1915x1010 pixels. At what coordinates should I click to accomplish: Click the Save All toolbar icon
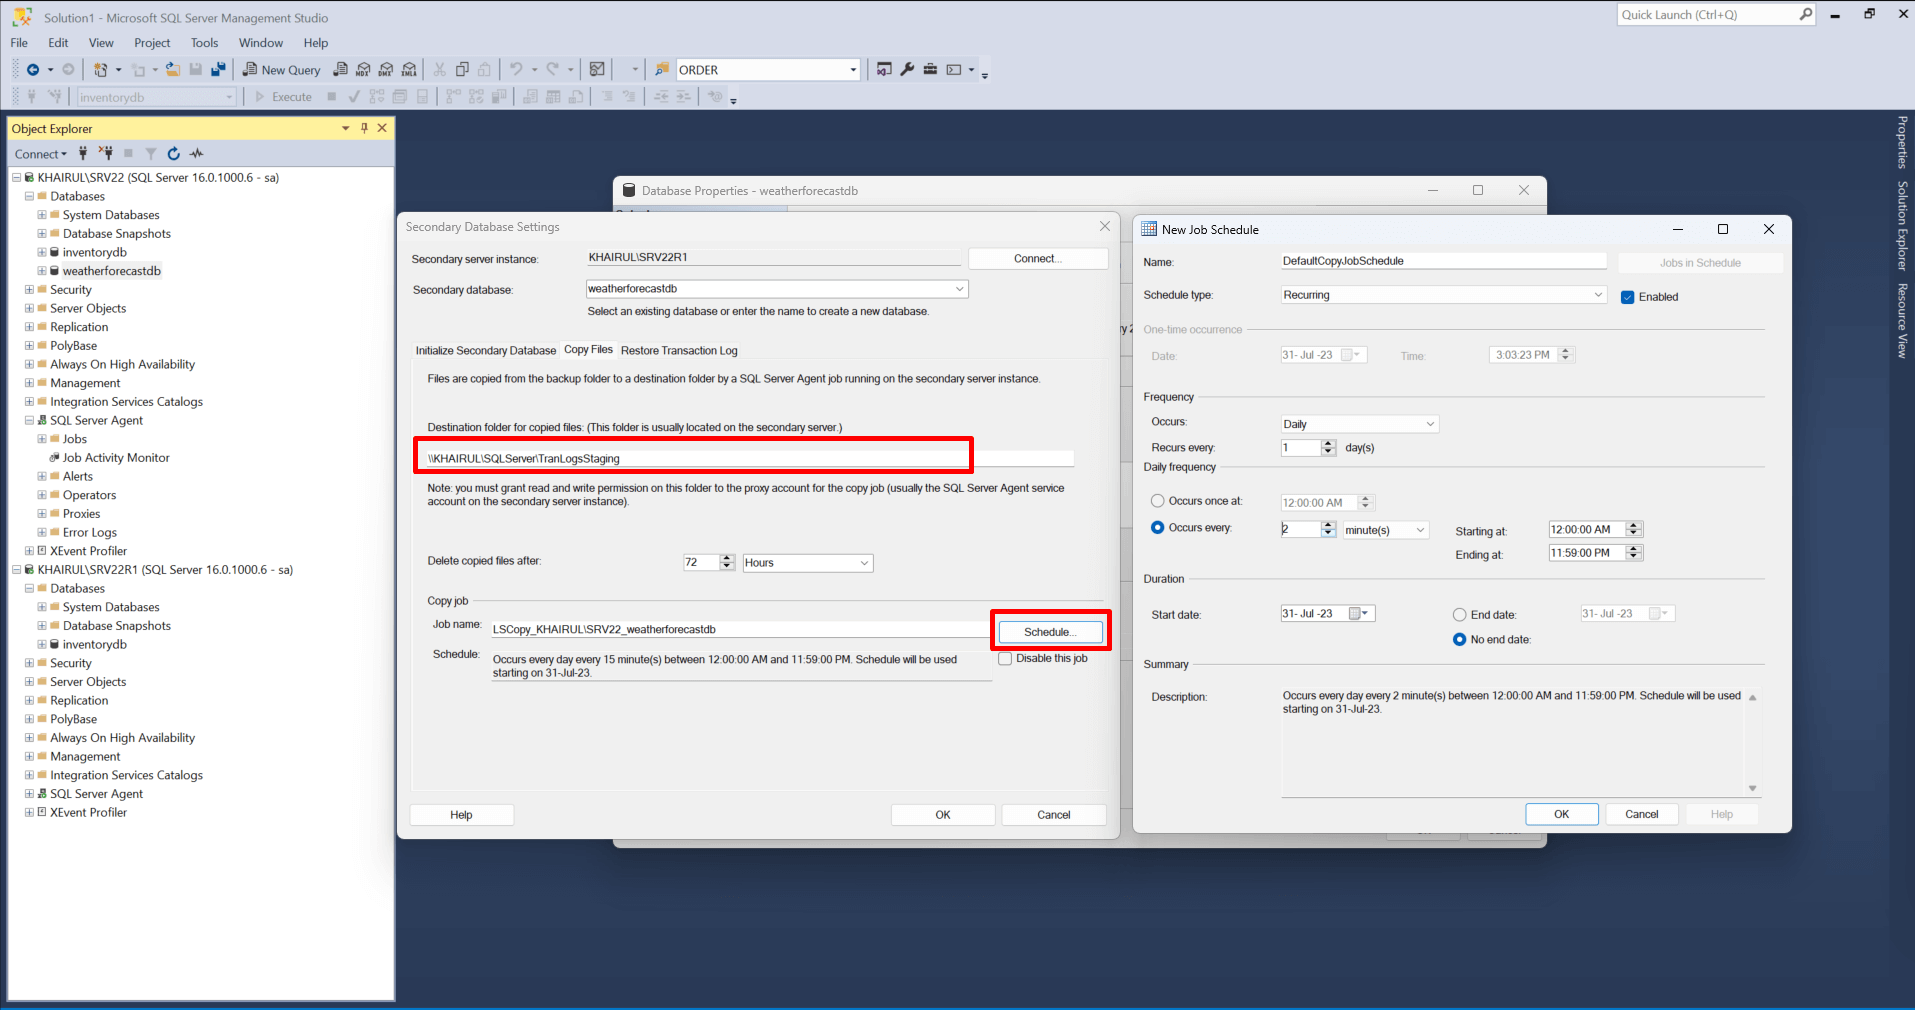218,70
